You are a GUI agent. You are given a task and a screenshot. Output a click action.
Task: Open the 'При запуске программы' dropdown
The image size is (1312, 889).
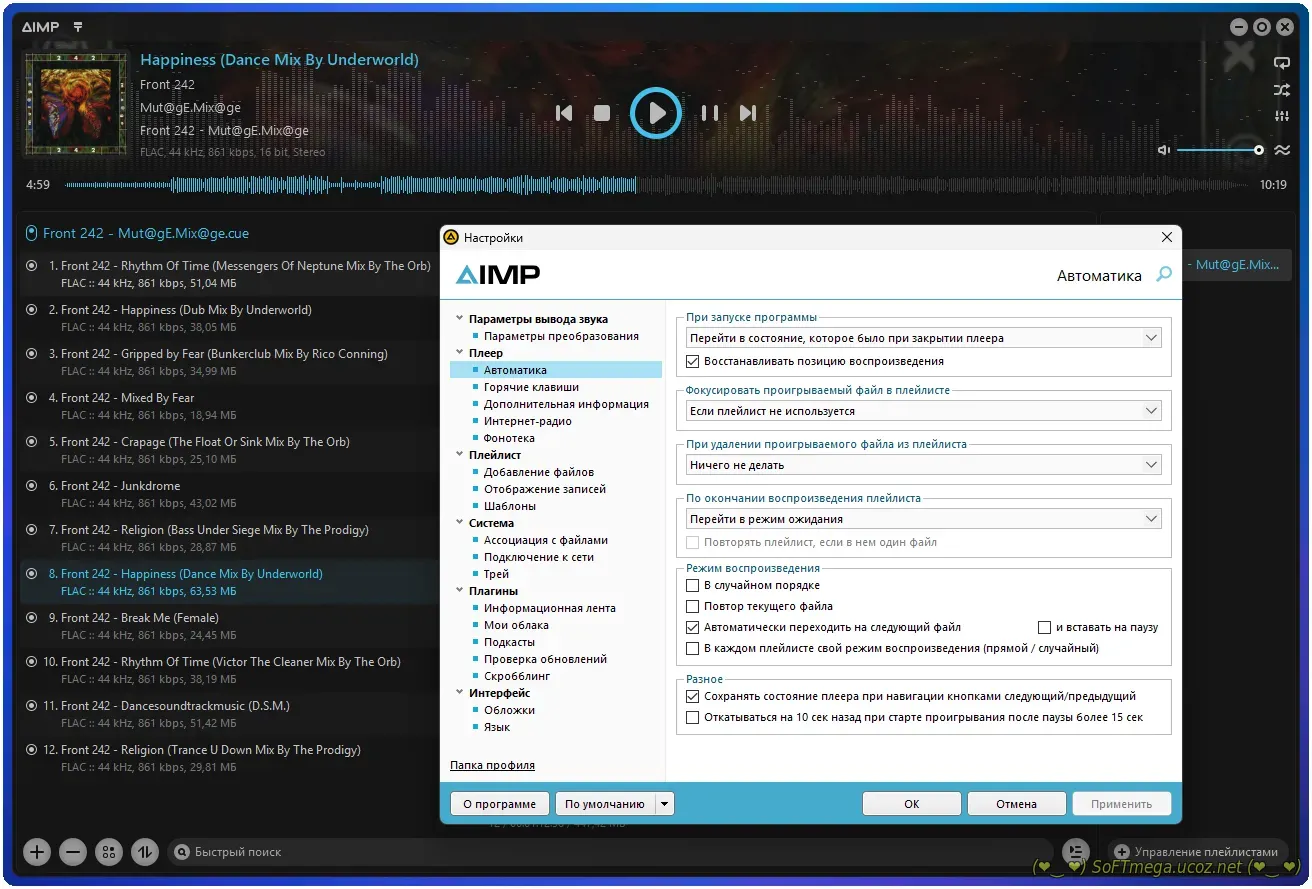(x=923, y=338)
